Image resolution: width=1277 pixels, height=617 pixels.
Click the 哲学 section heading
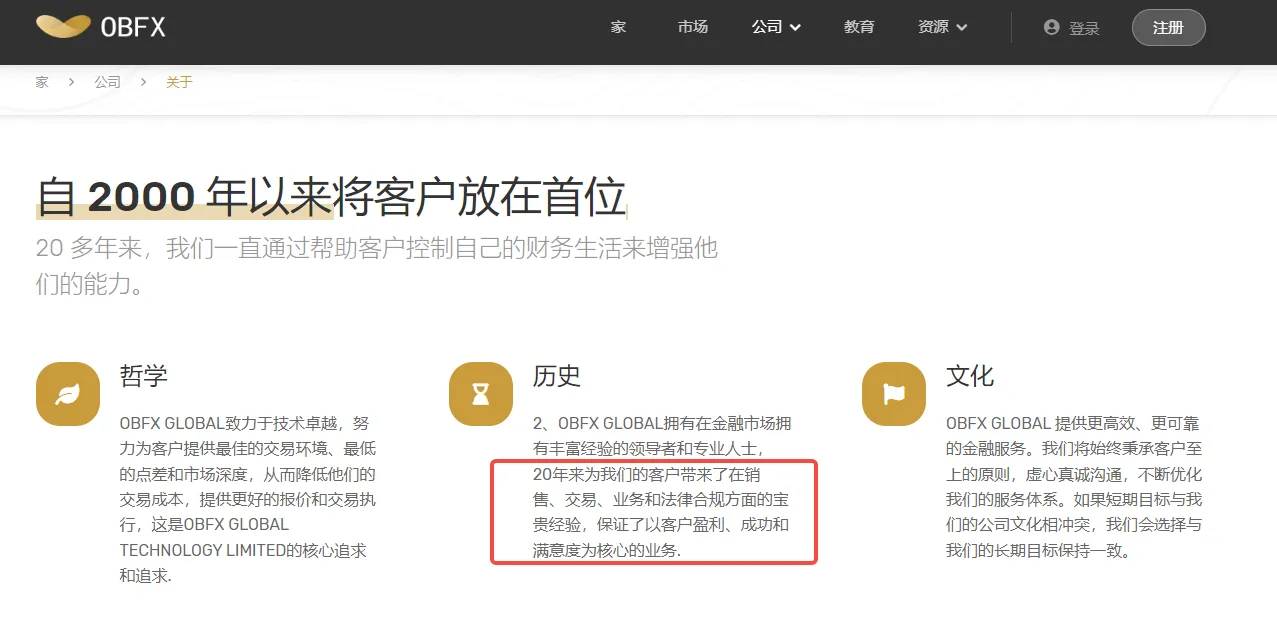coord(144,376)
